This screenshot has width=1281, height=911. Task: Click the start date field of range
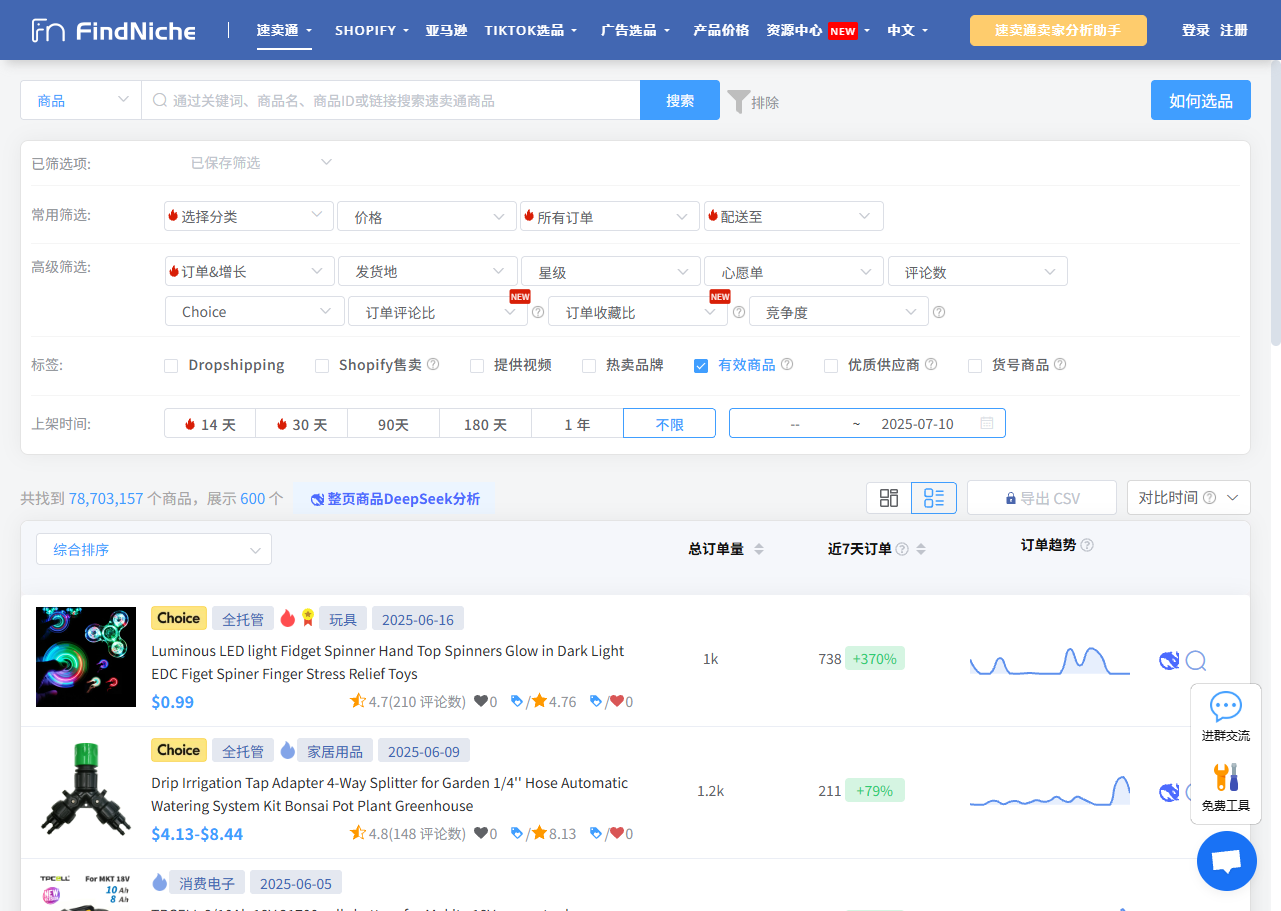[x=795, y=424]
